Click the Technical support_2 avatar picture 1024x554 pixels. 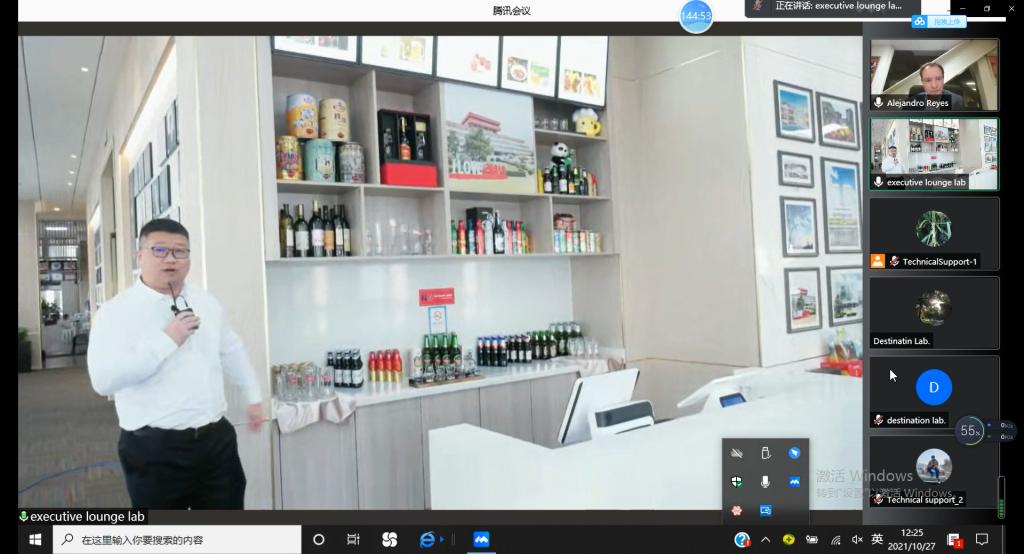934,466
